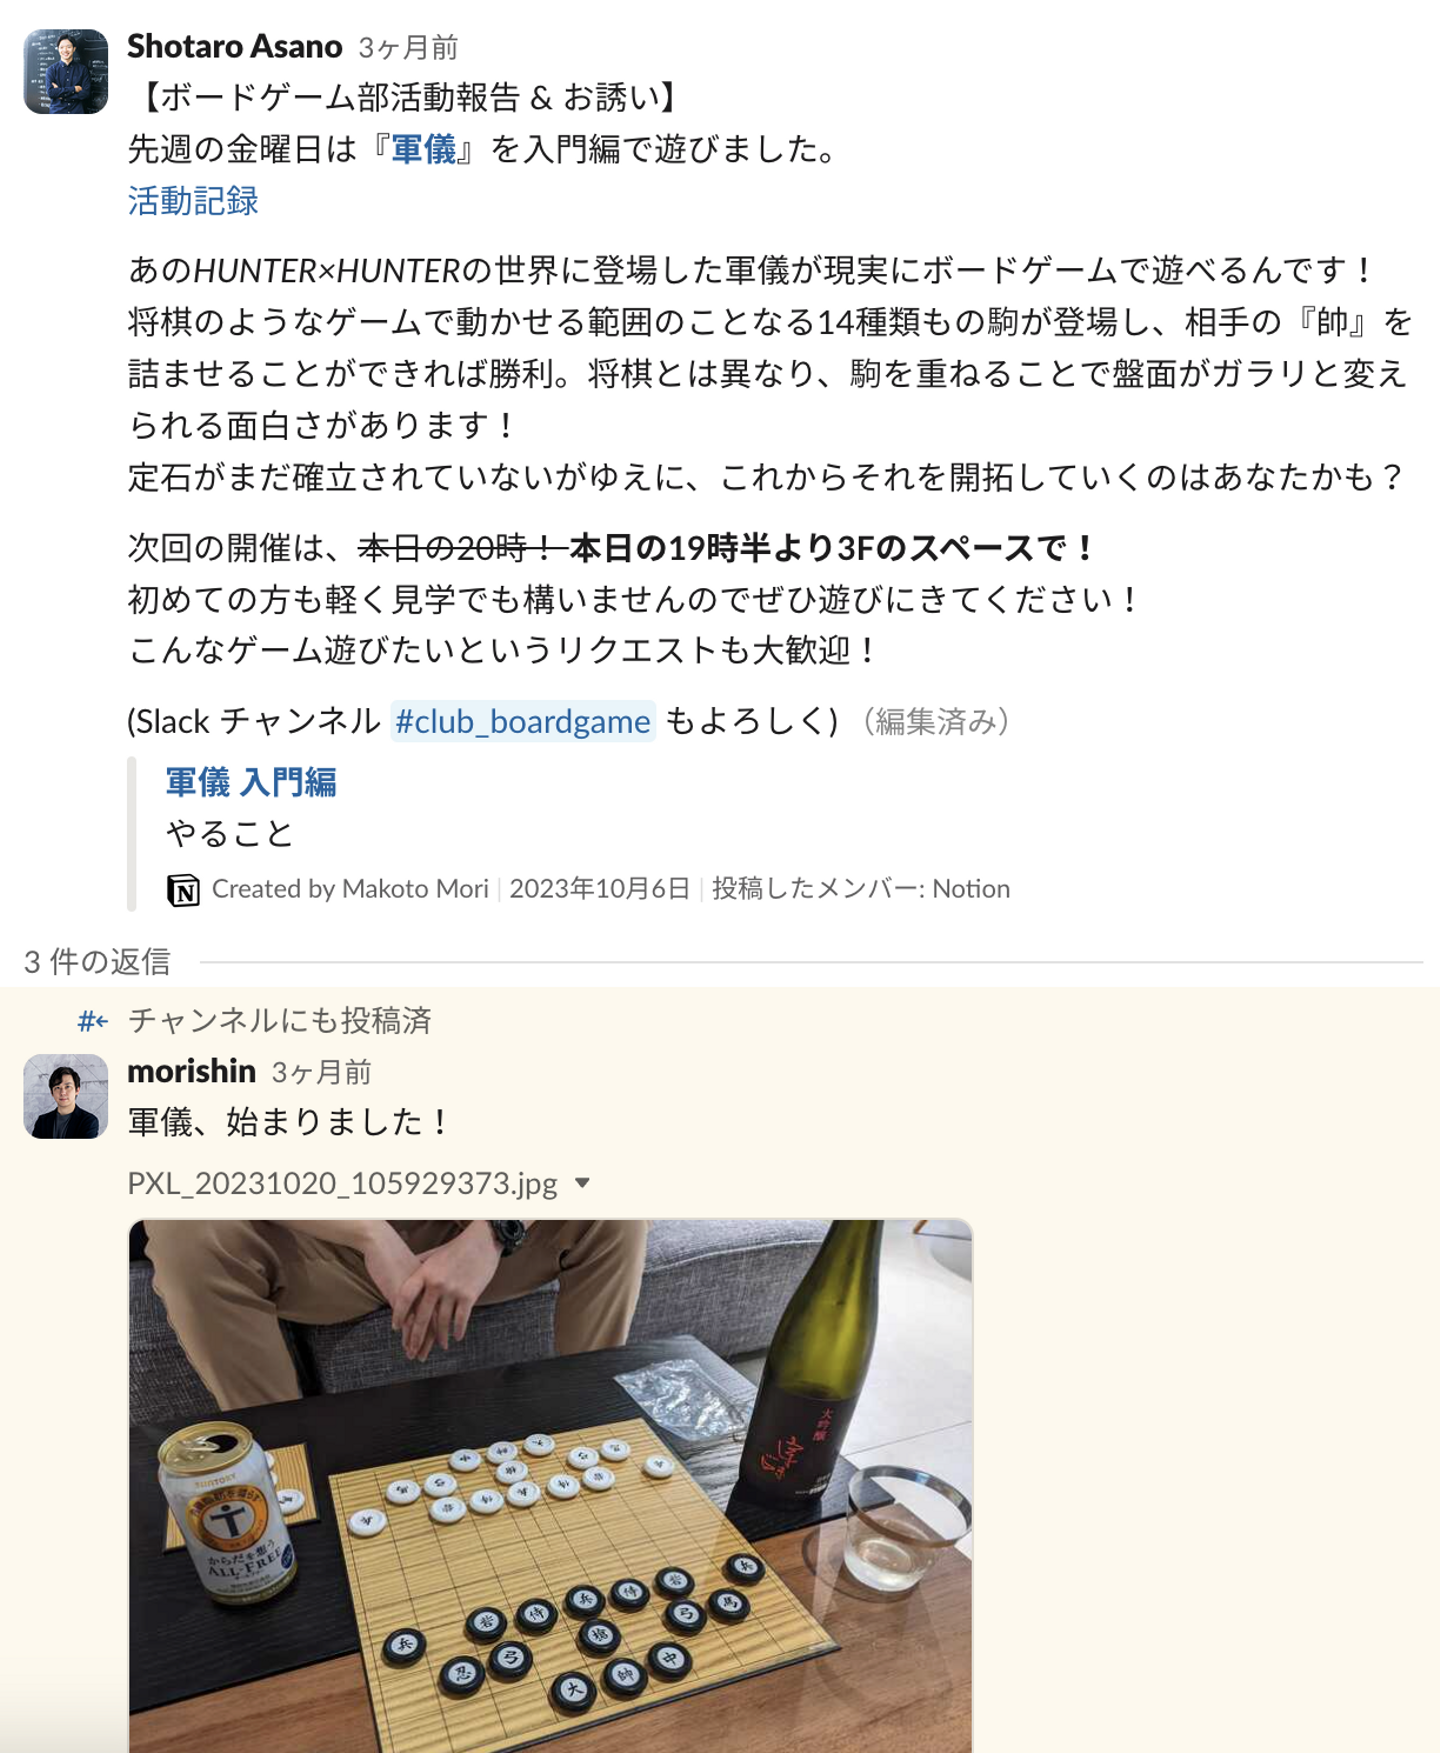
Task: Click the Shotaro Asano username
Action: 235,46
